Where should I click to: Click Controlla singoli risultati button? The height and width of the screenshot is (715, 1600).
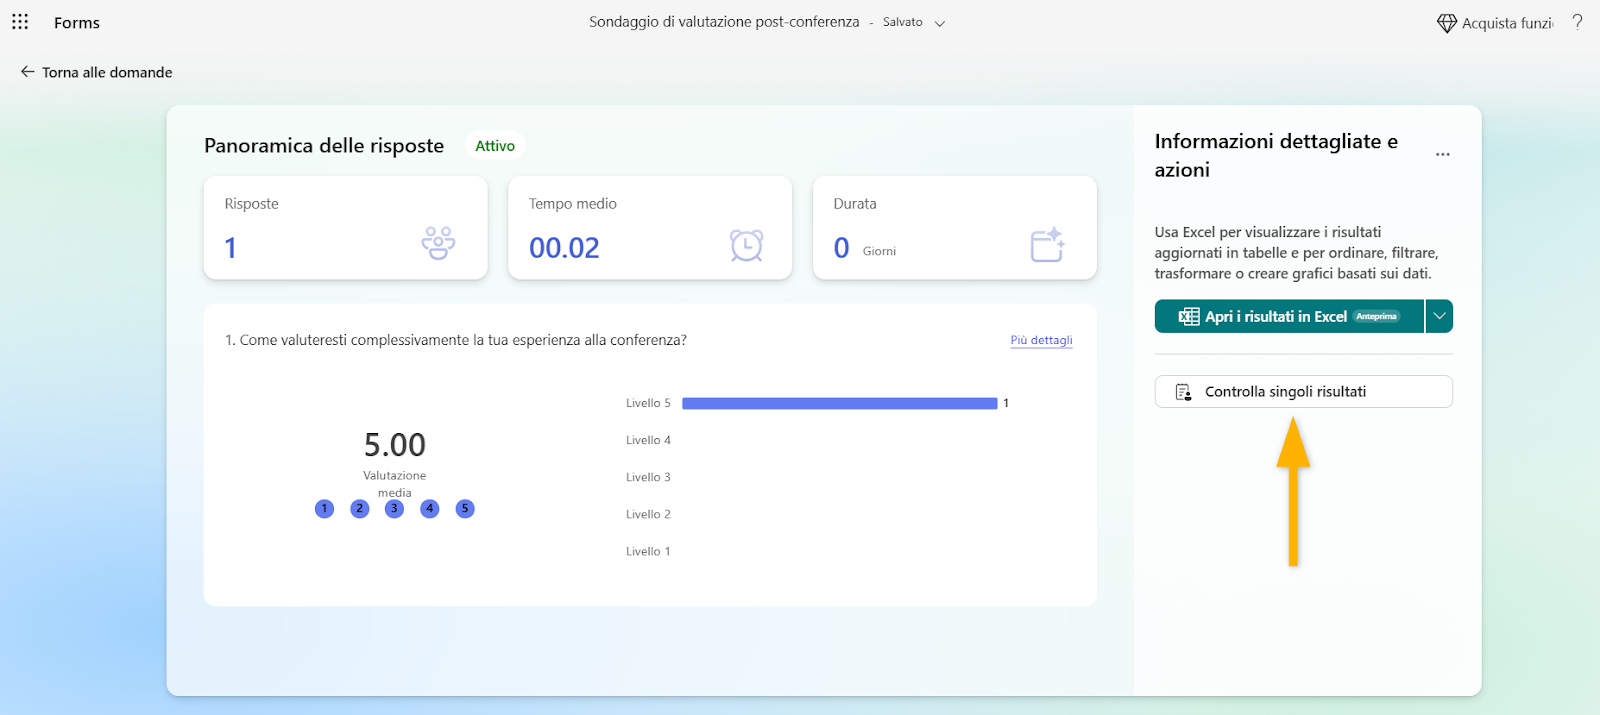pos(1303,392)
